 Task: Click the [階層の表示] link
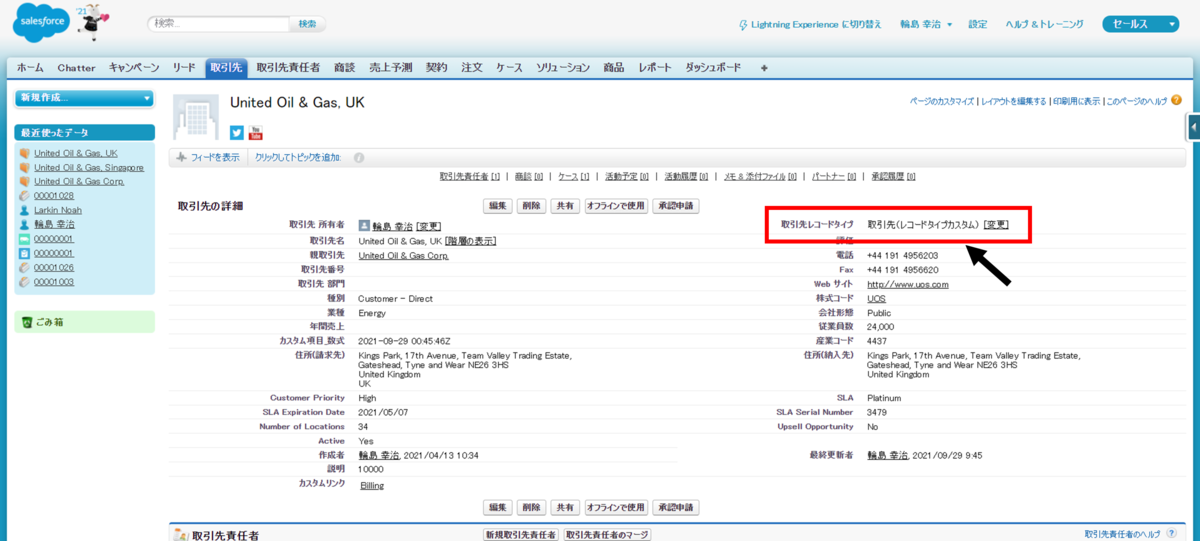pos(470,241)
